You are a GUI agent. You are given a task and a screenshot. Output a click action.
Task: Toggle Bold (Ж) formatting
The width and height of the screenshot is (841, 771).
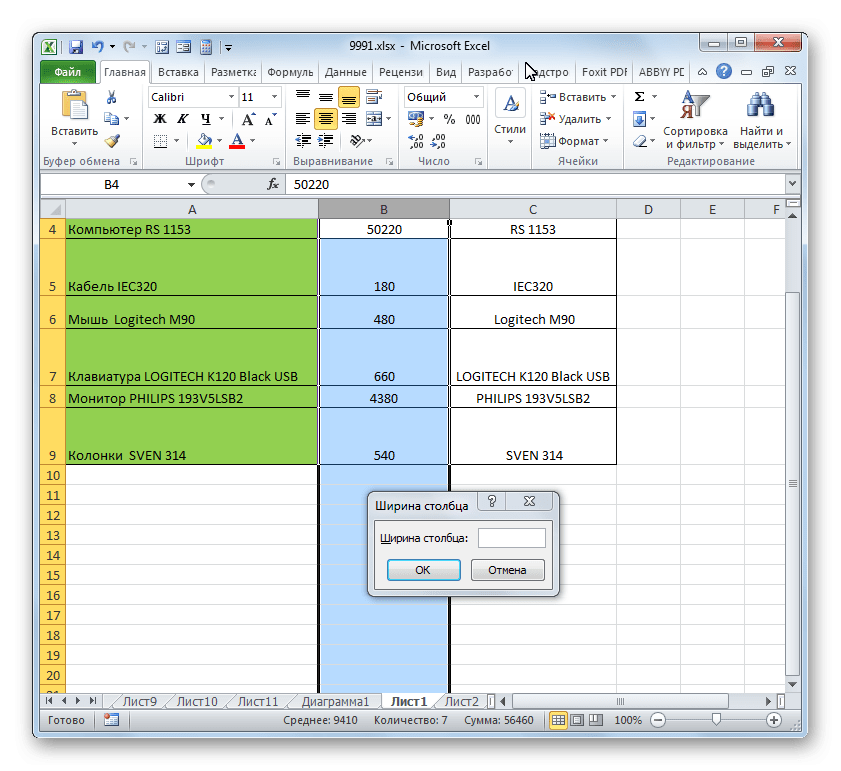tap(160, 119)
